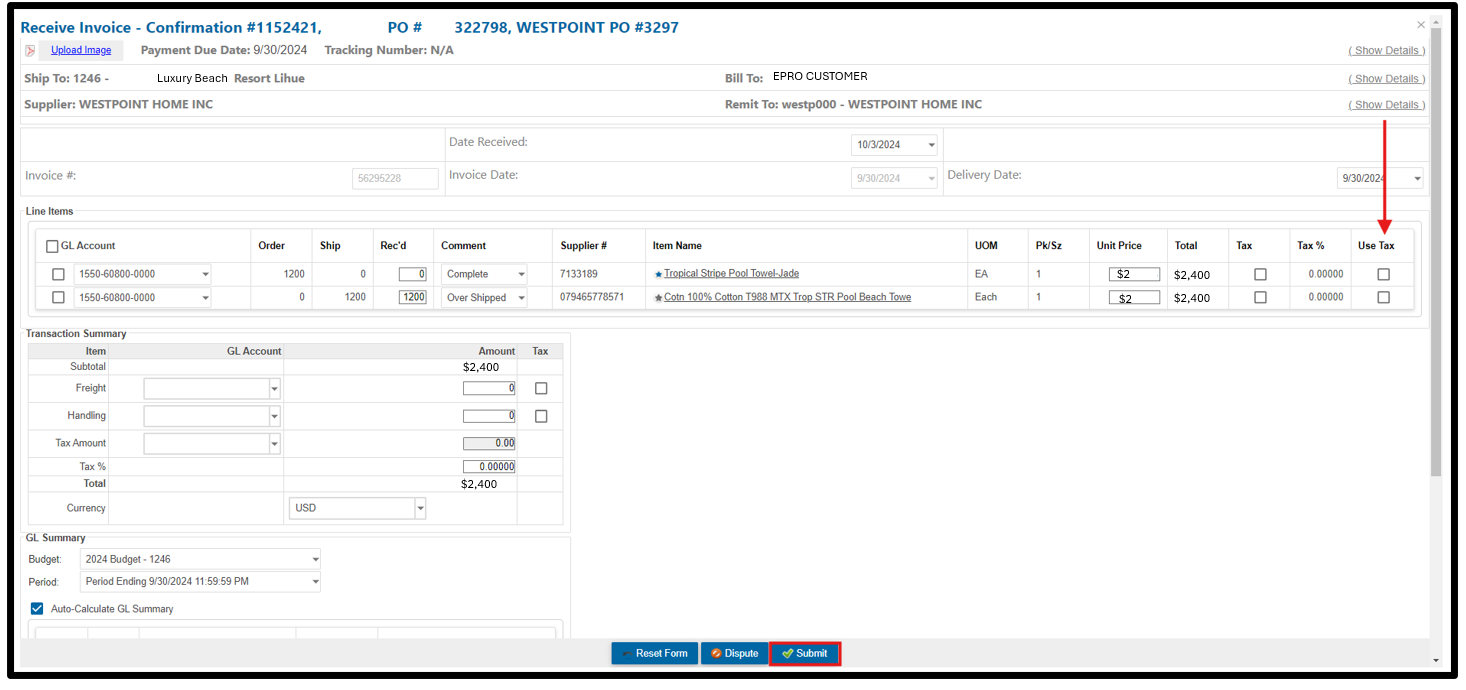Close the Receive Invoice dialog with X
The image size is (1466, 690).
[x=1421, y=25]
